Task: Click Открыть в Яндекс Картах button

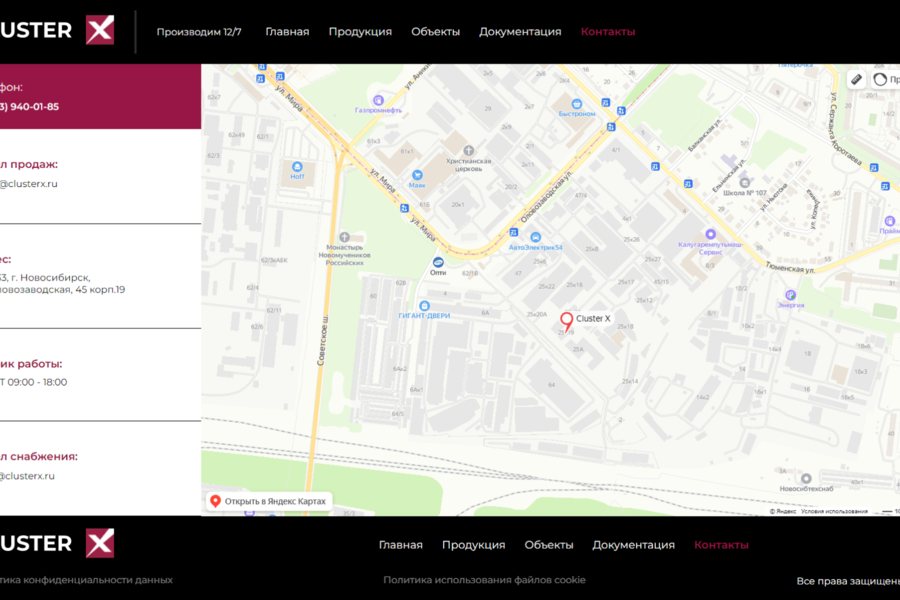Action: coord(269,501)
